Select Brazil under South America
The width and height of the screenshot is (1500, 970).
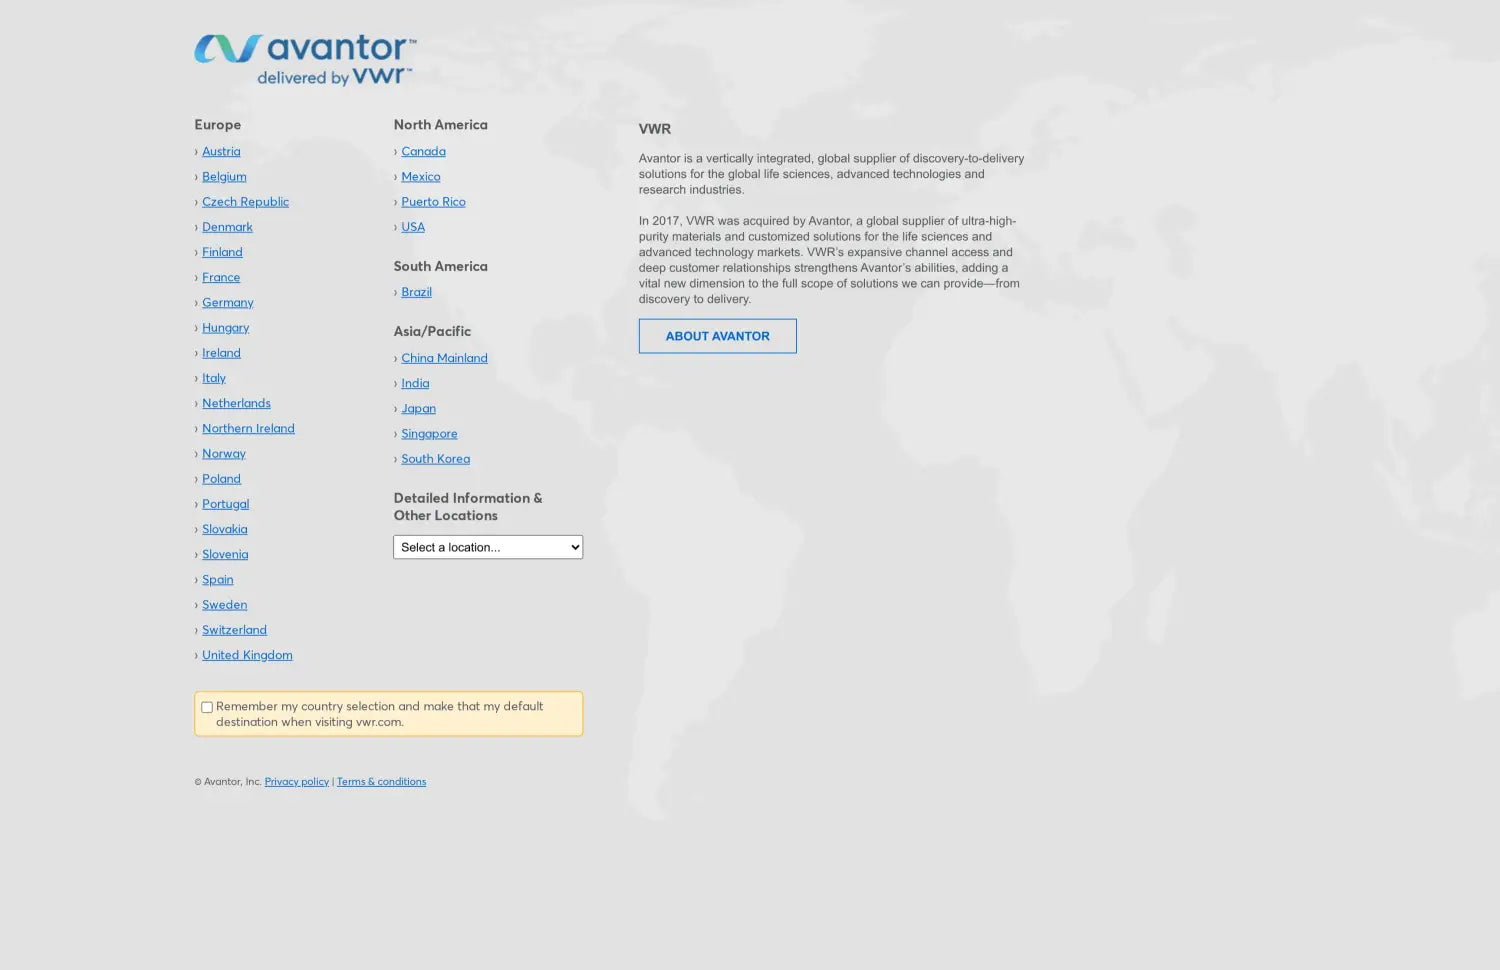(x=416, y=291)
